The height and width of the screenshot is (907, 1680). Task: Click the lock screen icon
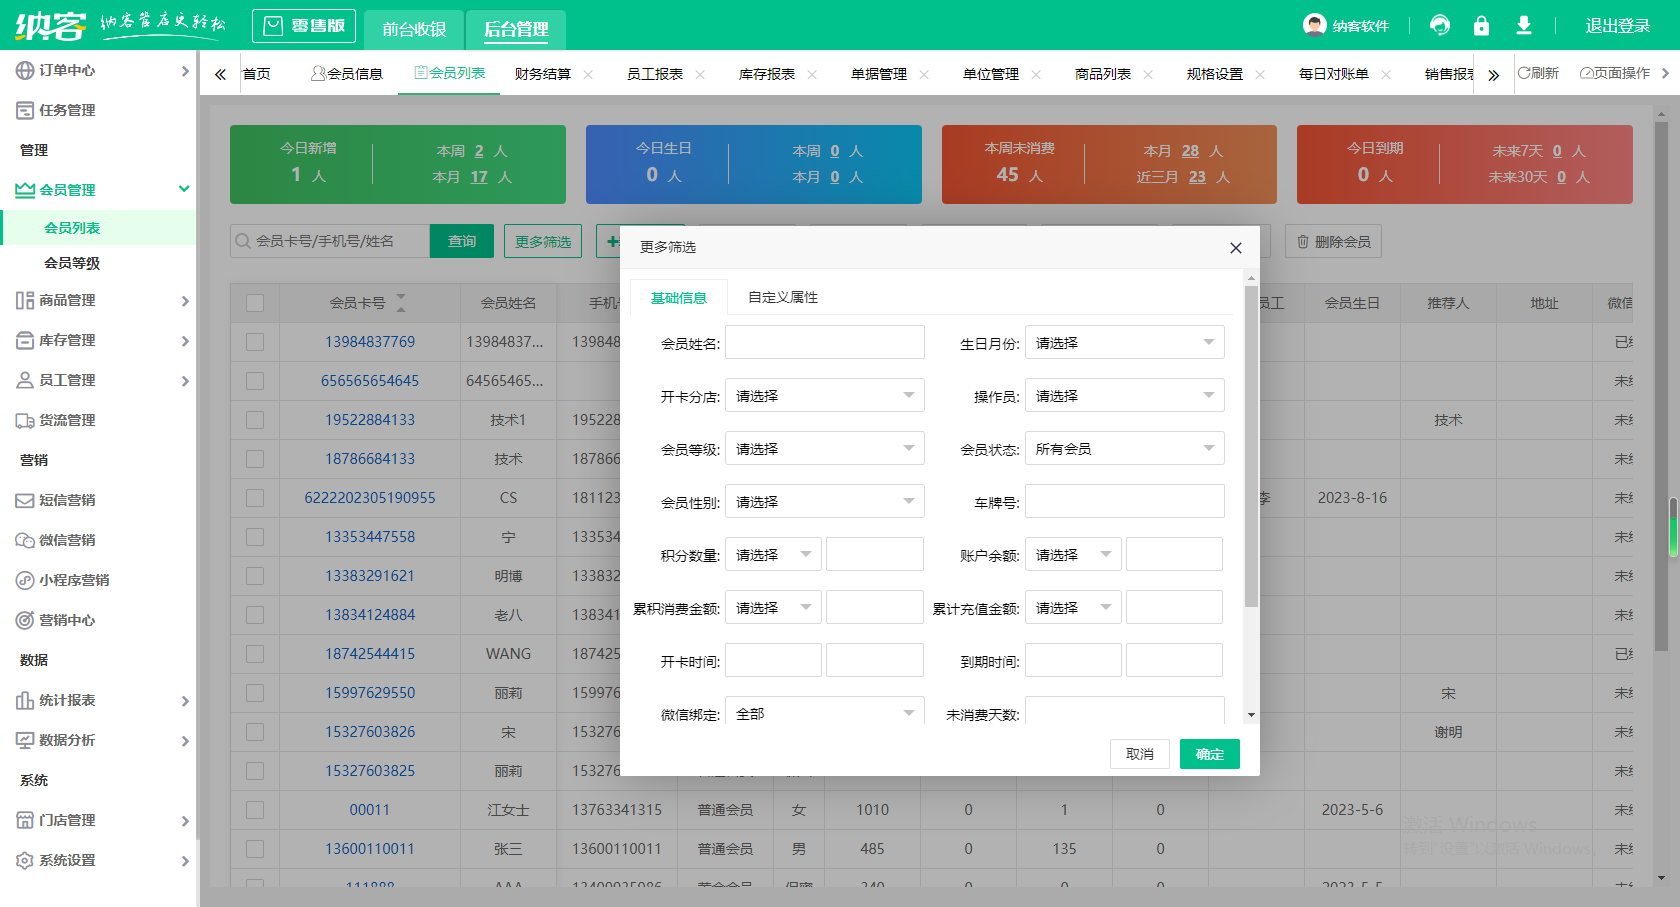coord(1481,26)
